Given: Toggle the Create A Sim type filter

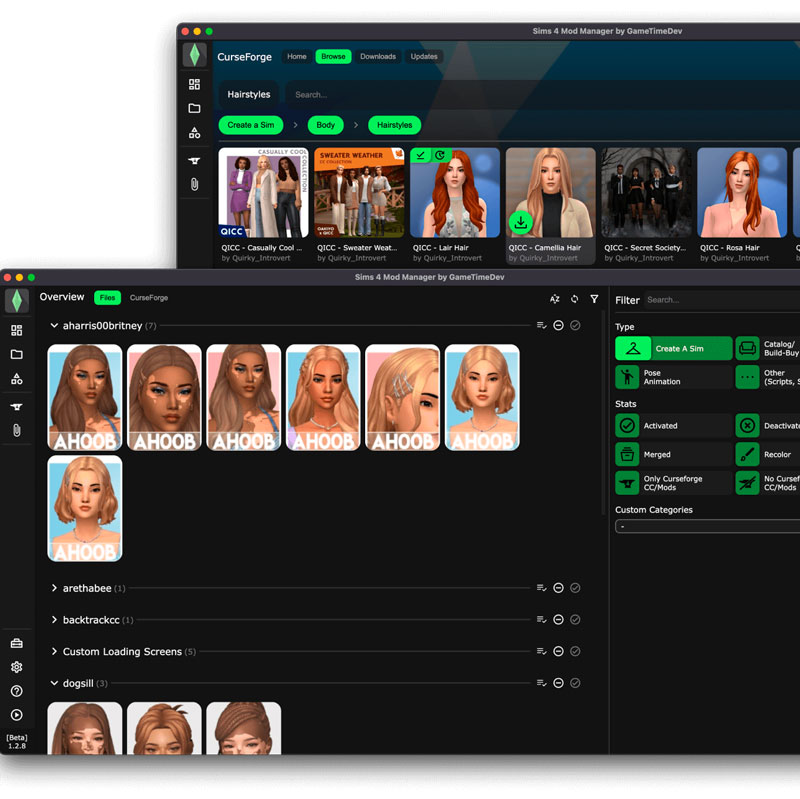Looking at the screenshot, I should click(673, 348).
